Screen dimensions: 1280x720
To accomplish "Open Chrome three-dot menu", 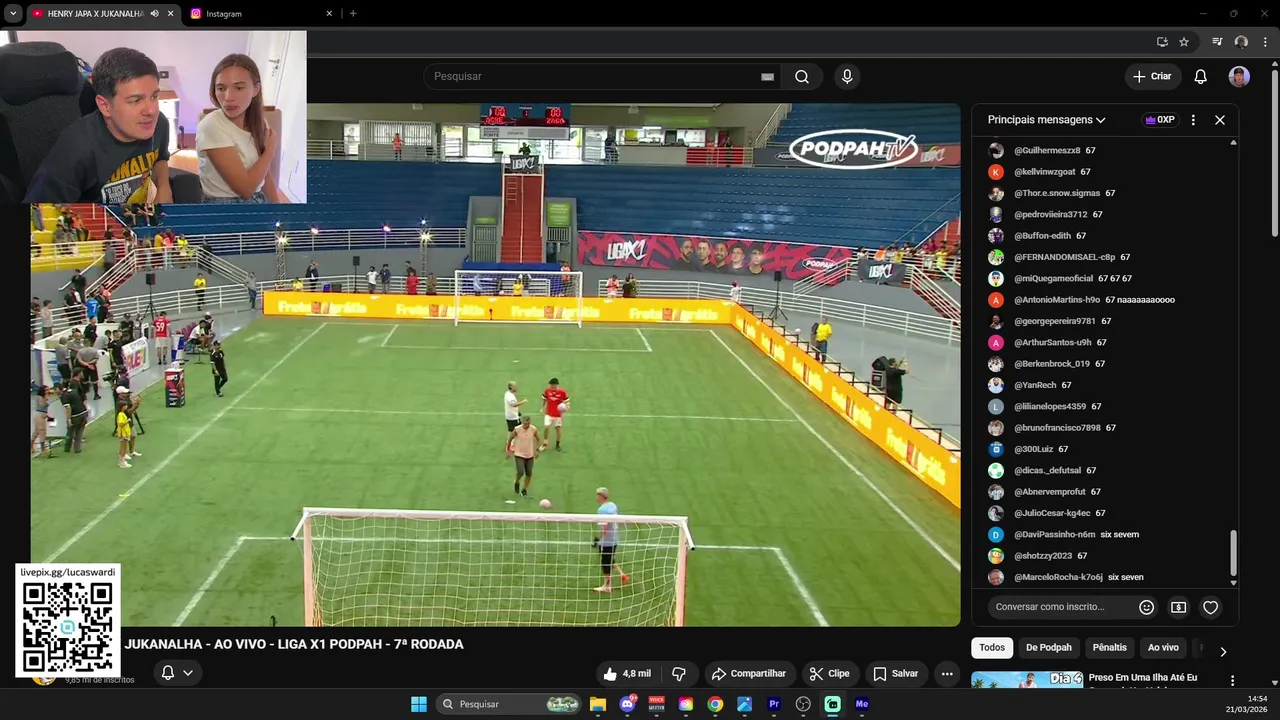I will point(1264,42).
